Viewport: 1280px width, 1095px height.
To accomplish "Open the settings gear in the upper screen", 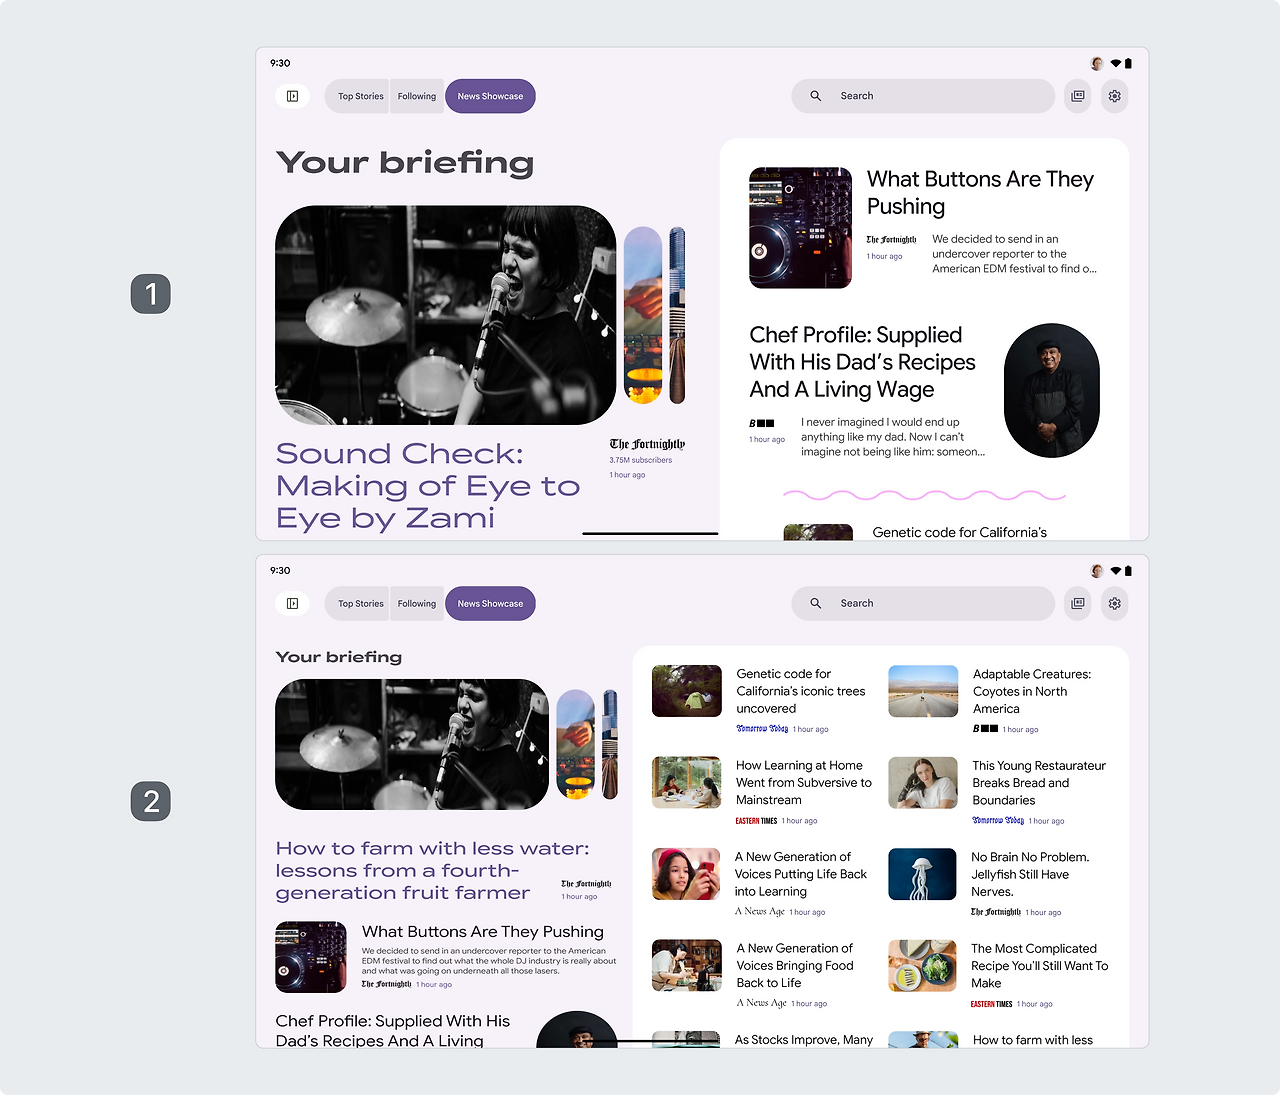I will coord(1115,96).
